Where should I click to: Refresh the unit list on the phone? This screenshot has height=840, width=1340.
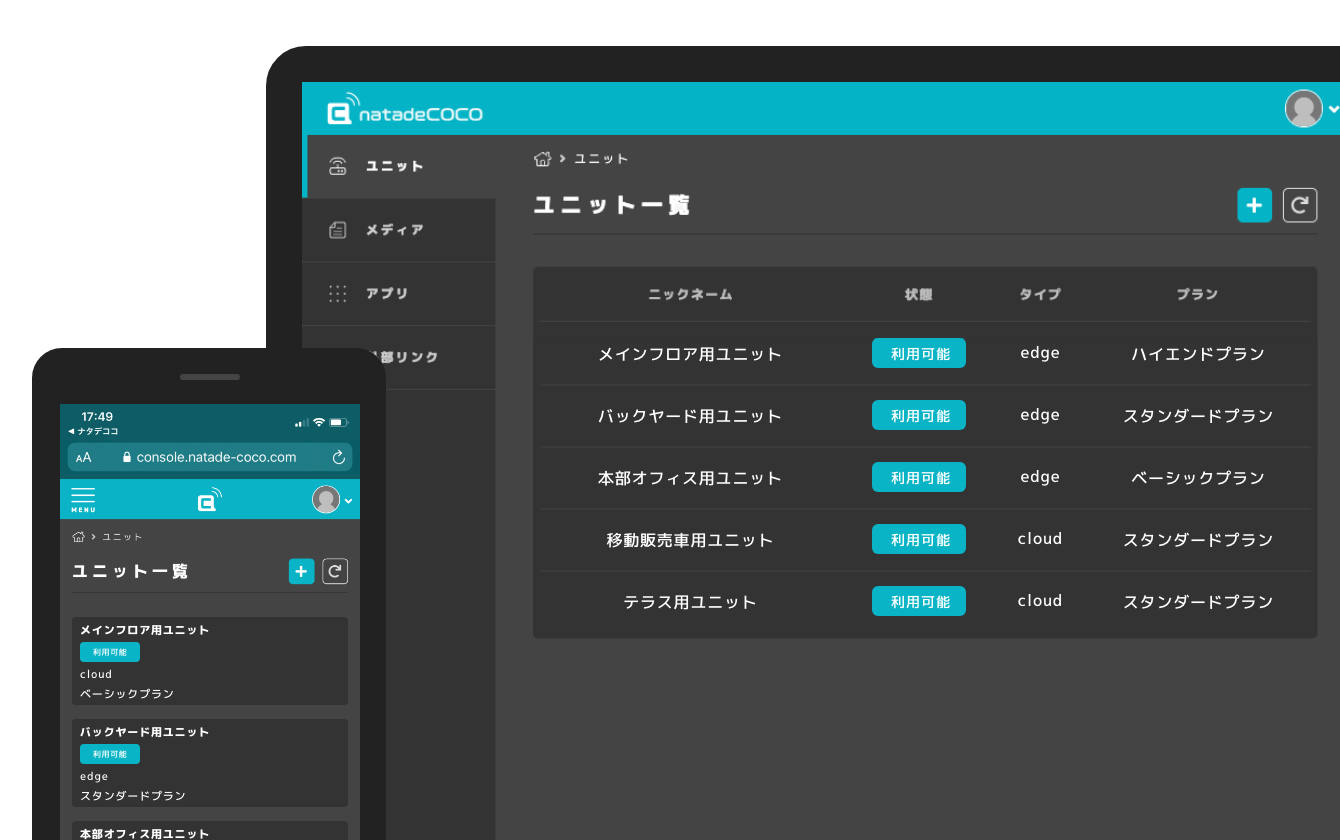click(x=335, y=571)
